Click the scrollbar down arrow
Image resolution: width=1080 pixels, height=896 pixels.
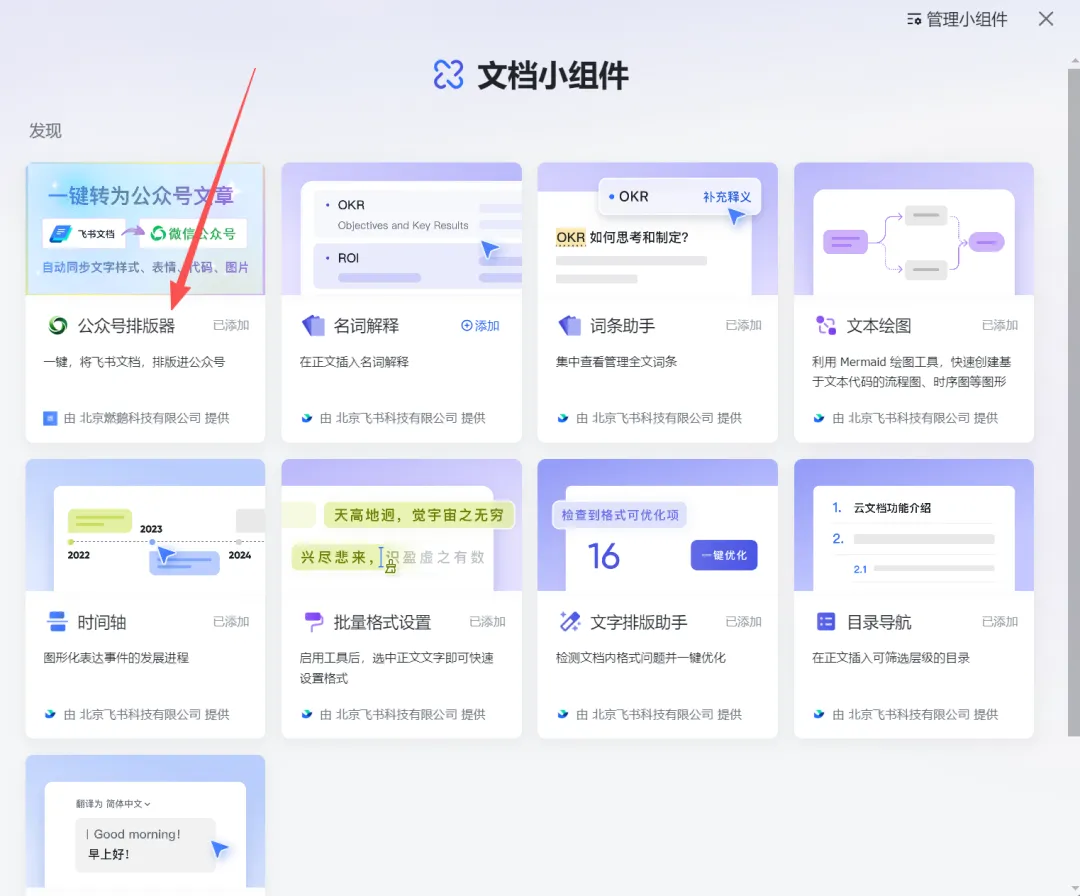[x=1074, y=889]
